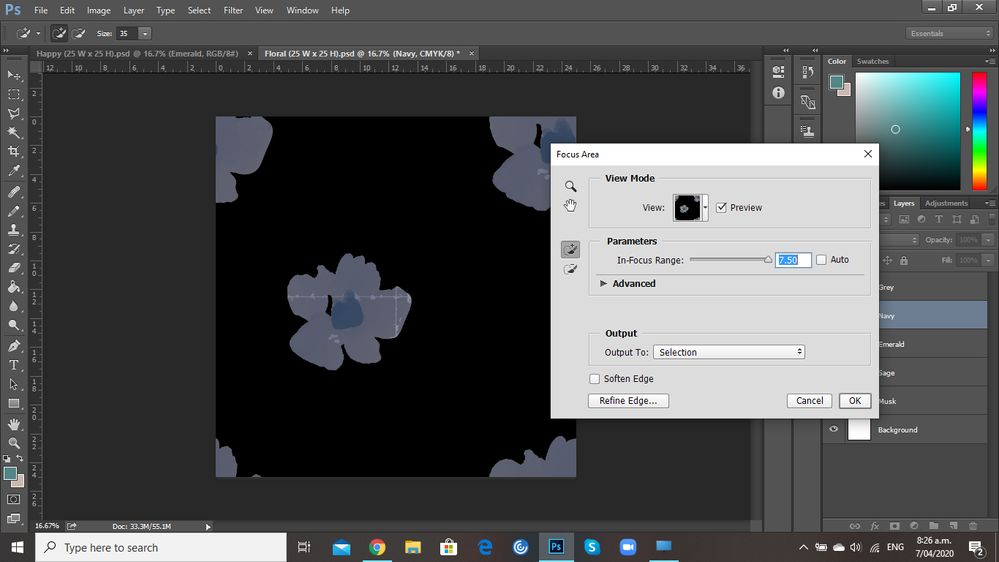Click the rainbow hue slider strip
This screenshot has height=562, width=999.
[x=979, y=131]
